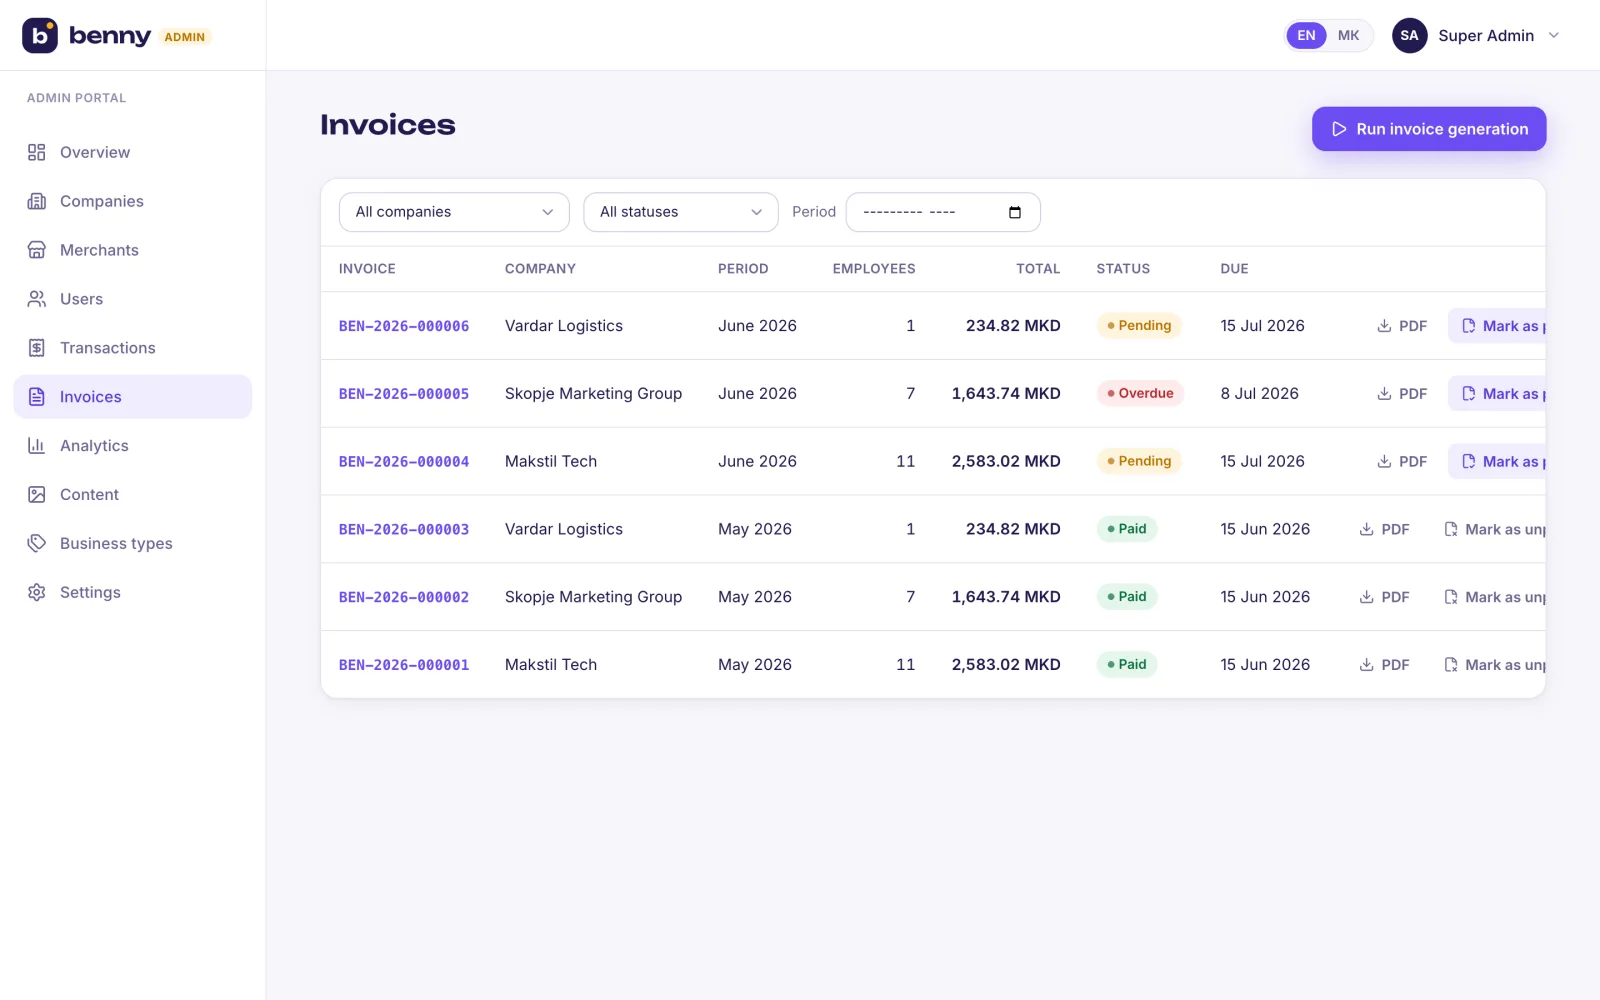This screenshot has width=1600, height=1000.
Task: Click the play icon on Run invoice generation
Action: (1339, 129)
